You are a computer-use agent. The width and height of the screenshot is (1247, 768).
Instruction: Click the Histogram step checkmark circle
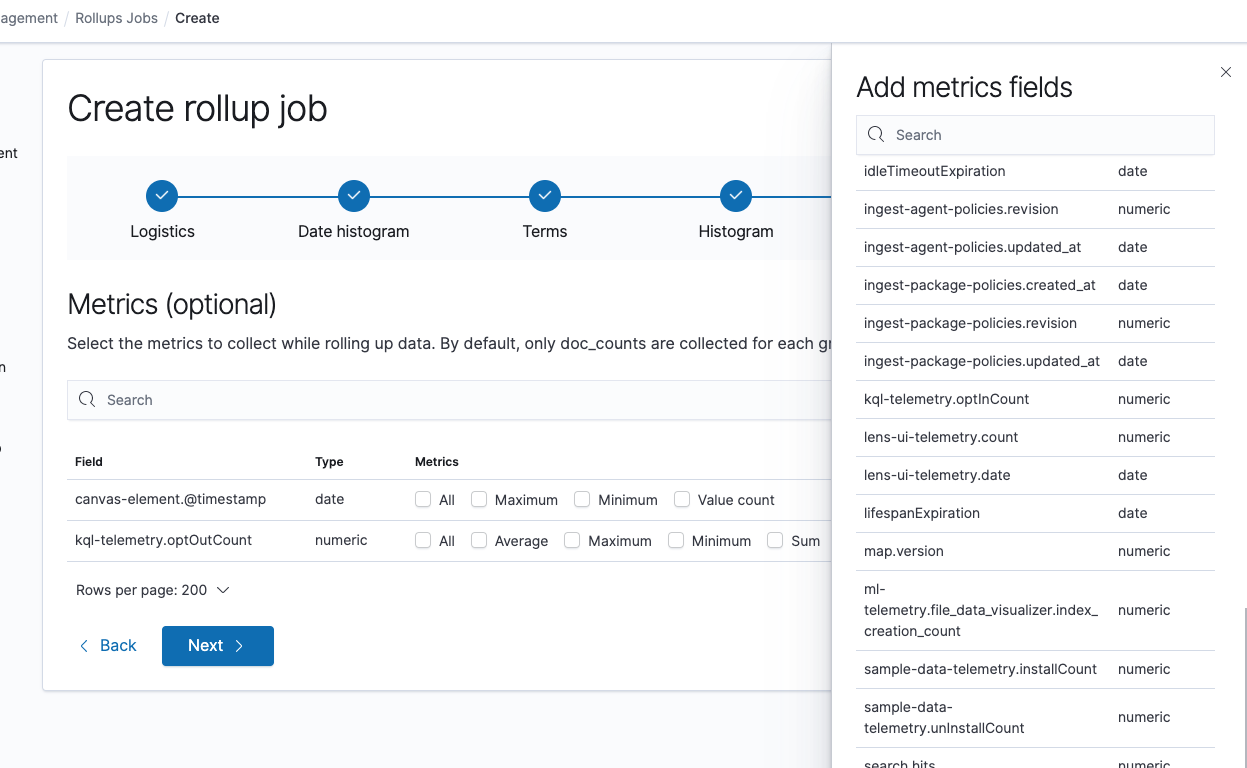click(x=736, y=196)
